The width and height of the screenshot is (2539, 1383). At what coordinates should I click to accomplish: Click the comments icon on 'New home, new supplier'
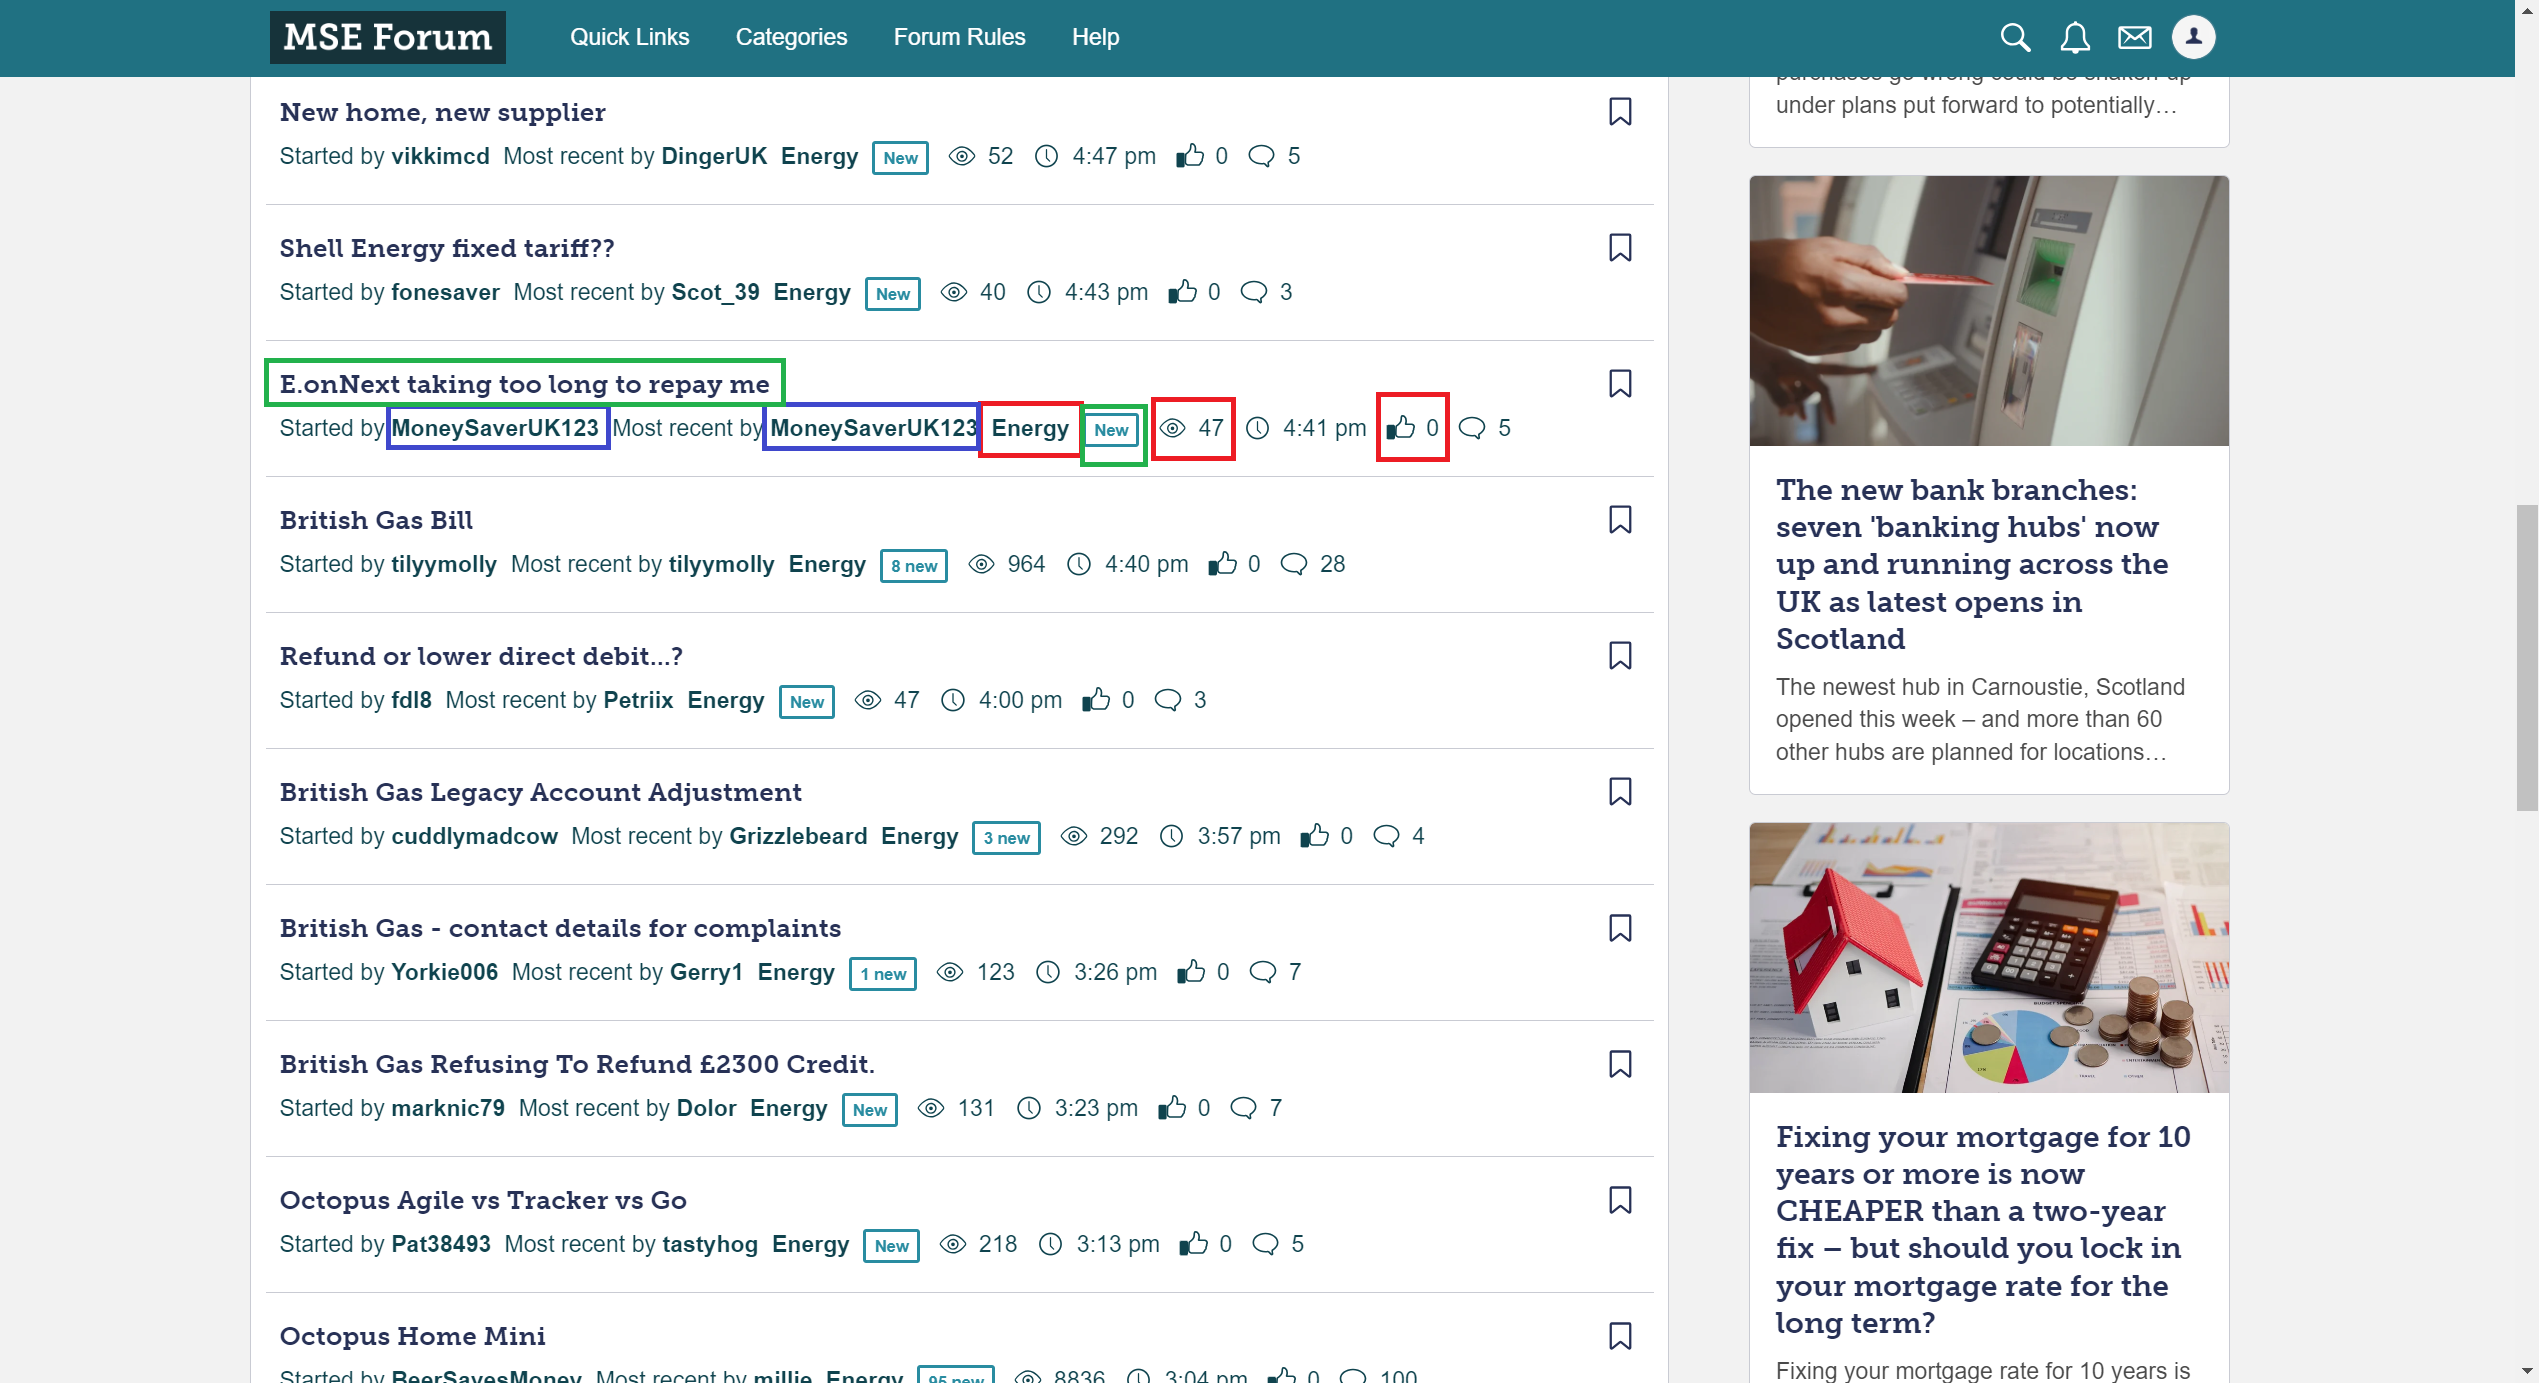(x=1261, y=156)
